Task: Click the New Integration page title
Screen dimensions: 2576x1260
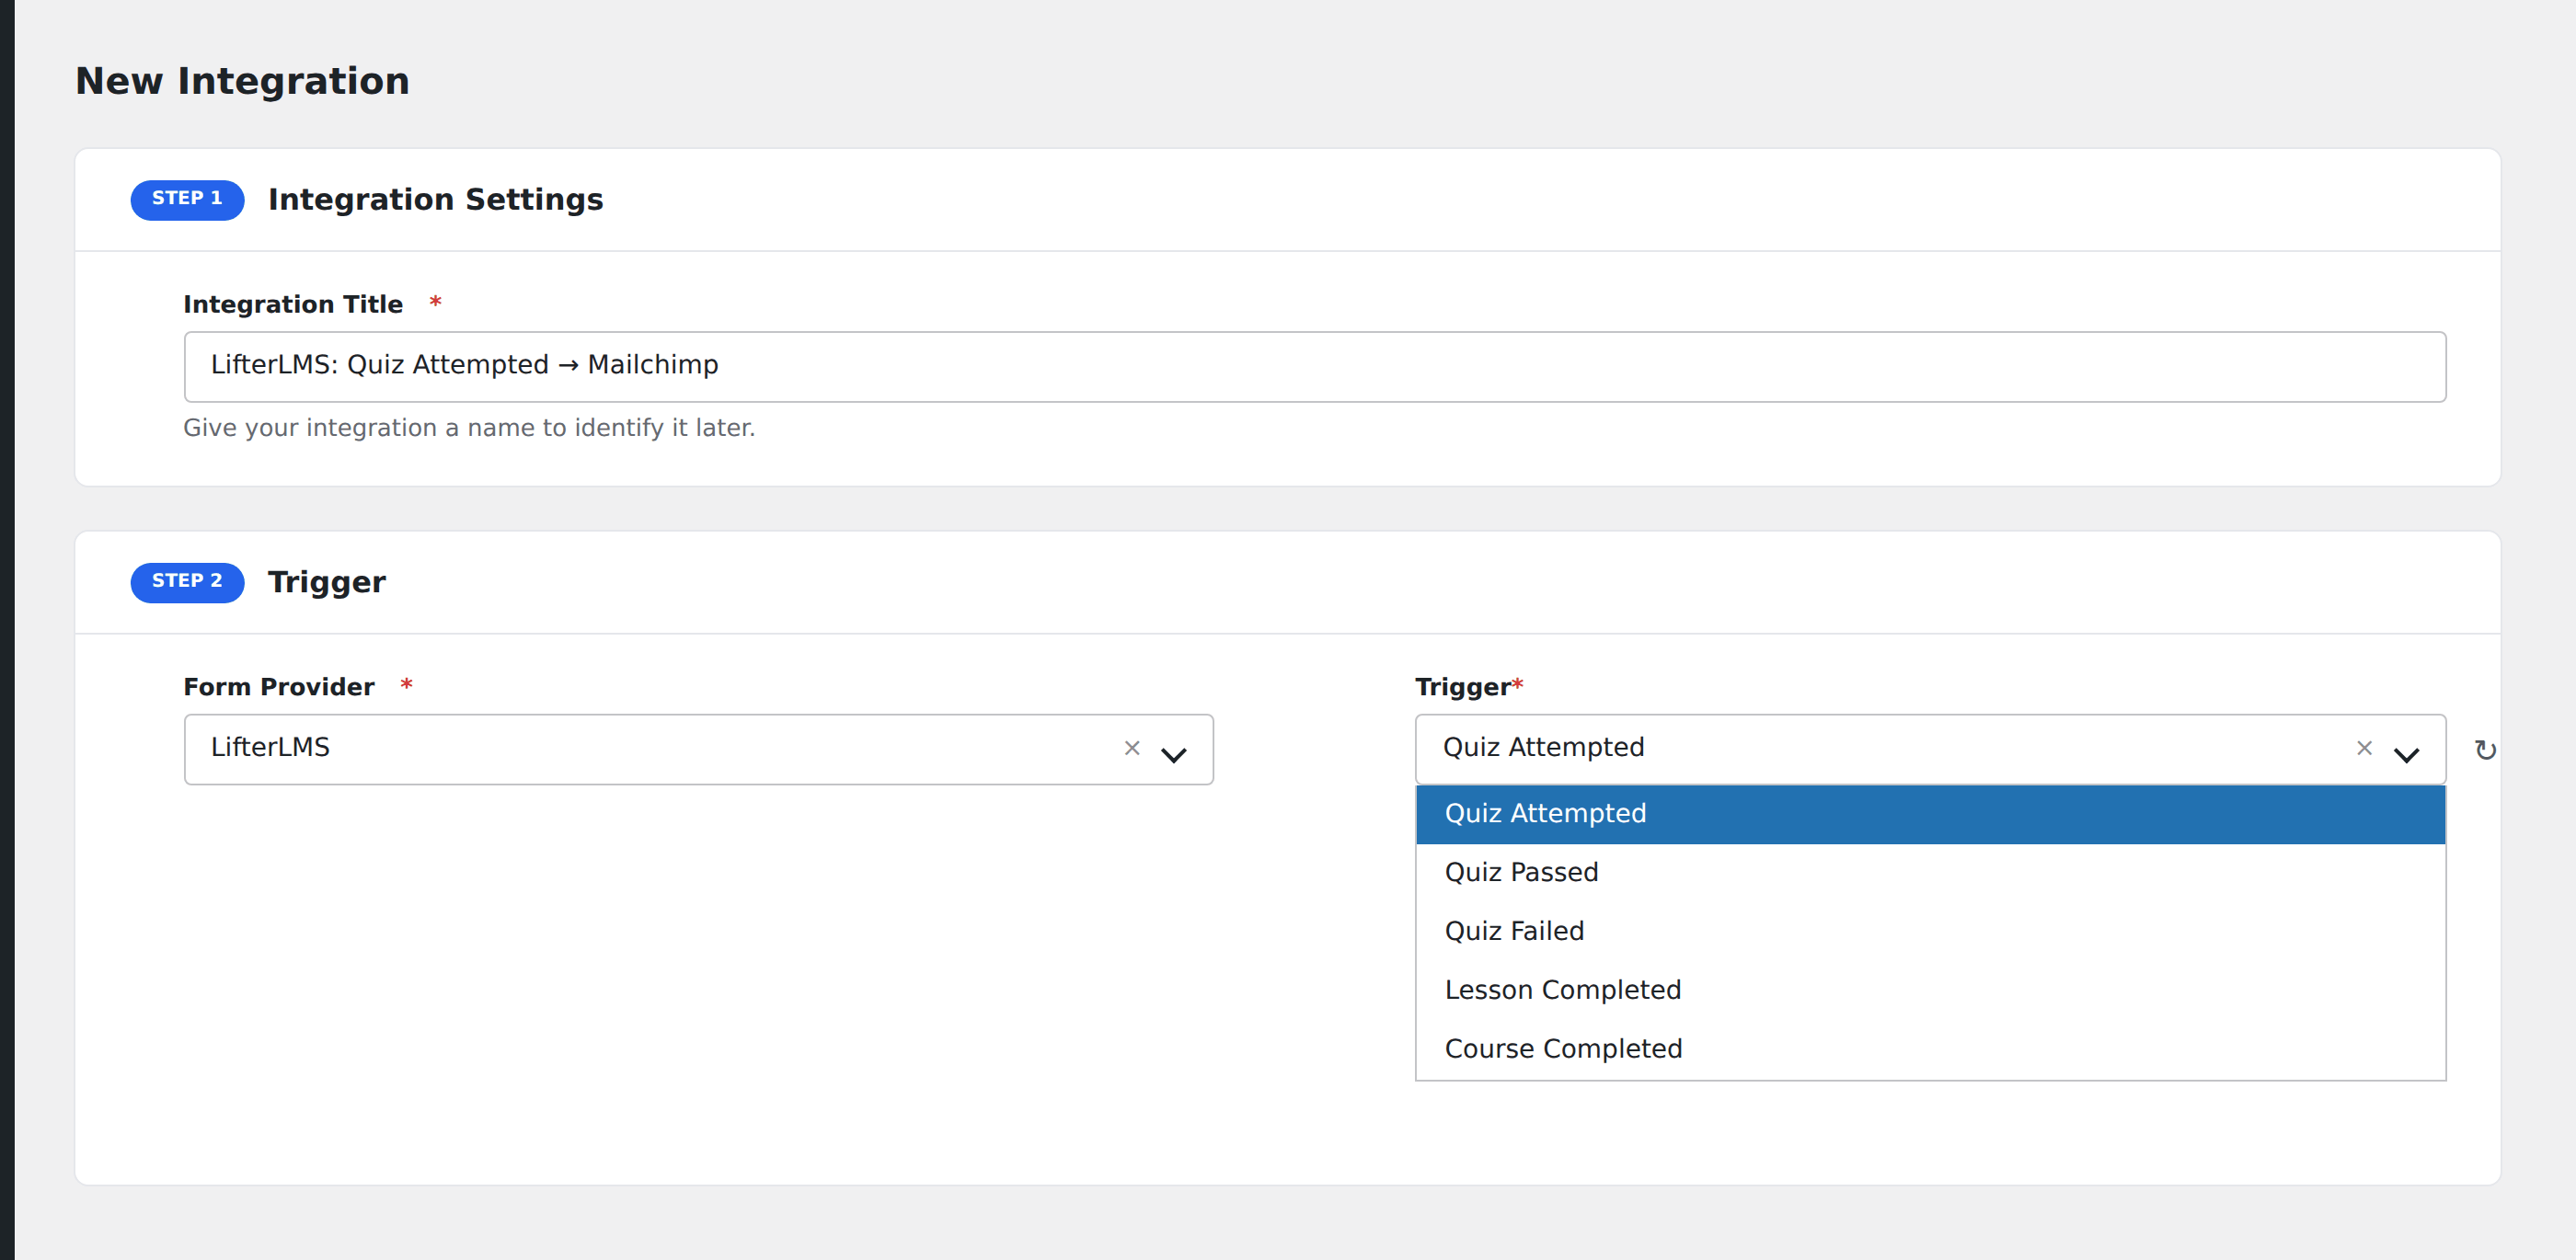Action: click(243, 81)
